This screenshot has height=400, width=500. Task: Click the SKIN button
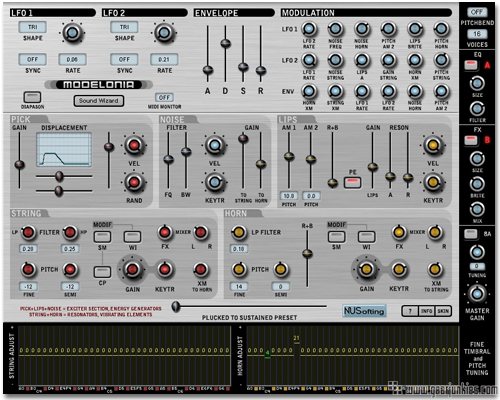[443, 311]
